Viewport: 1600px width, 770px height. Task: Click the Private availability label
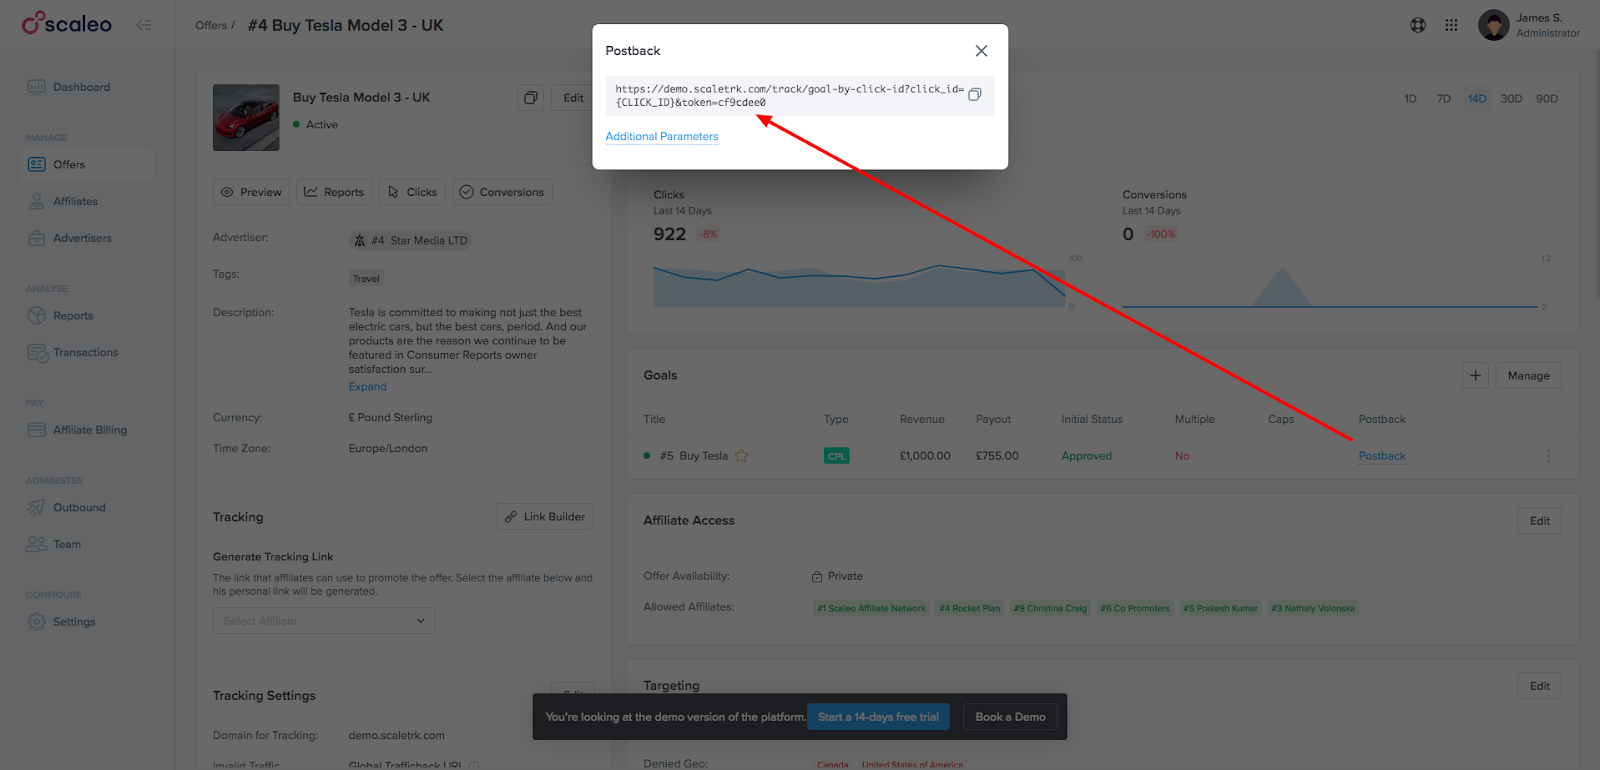(837, 576)
